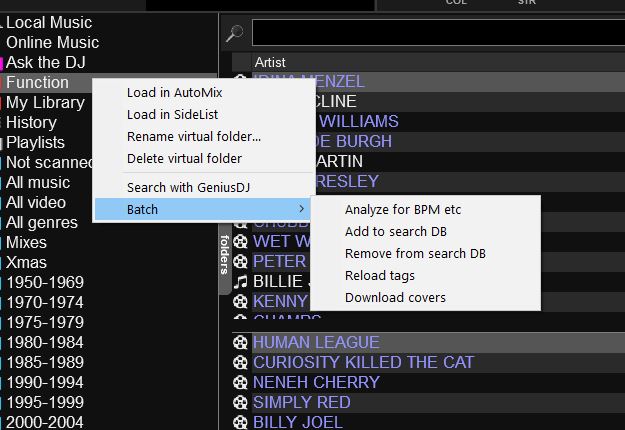Open the History folder
625x430 pixels.
click(x=31, y=122)
